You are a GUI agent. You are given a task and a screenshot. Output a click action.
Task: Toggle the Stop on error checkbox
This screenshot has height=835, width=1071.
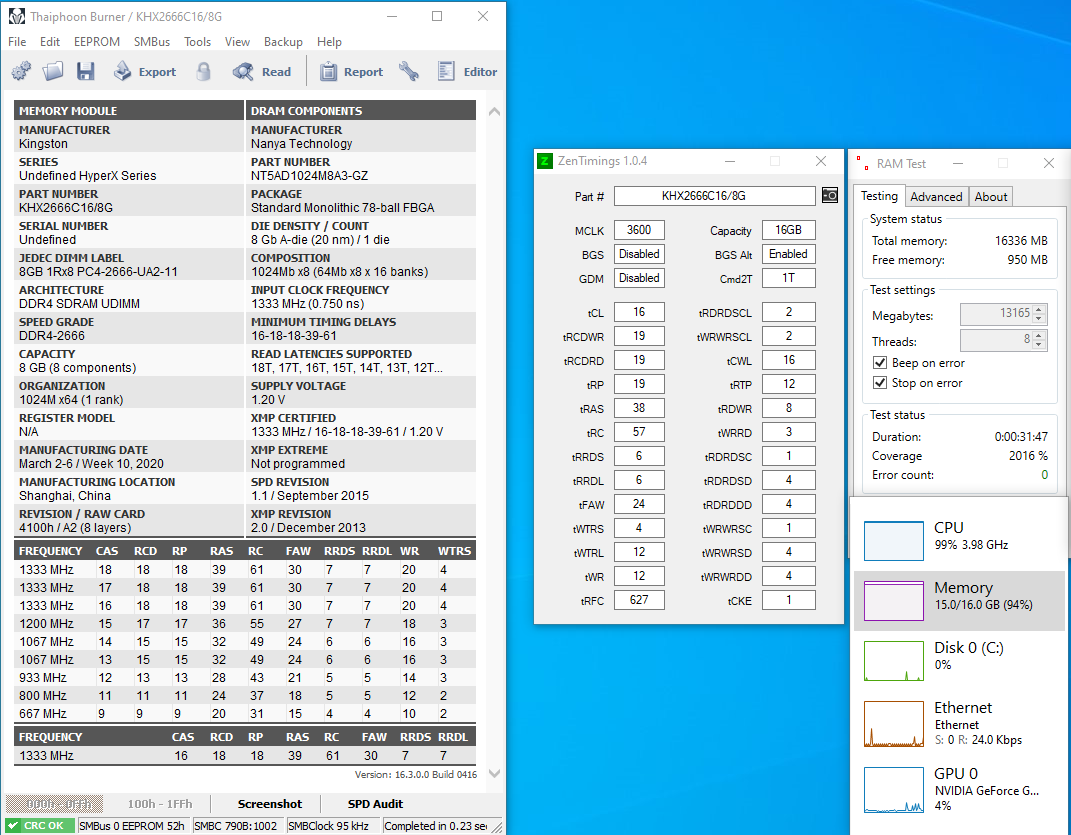880,383
